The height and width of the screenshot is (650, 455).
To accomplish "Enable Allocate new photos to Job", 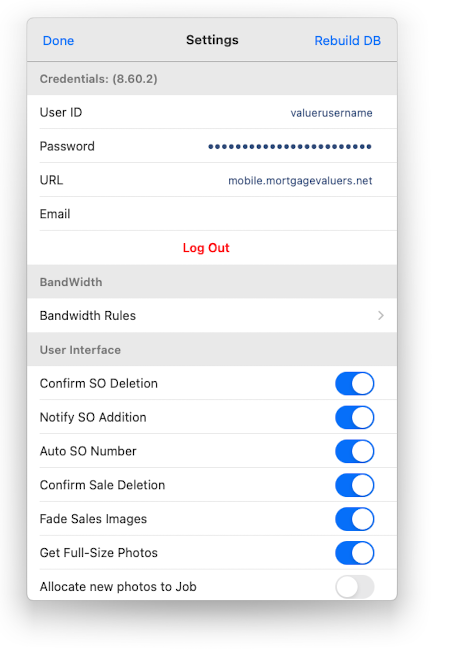I will pos(354,587).
